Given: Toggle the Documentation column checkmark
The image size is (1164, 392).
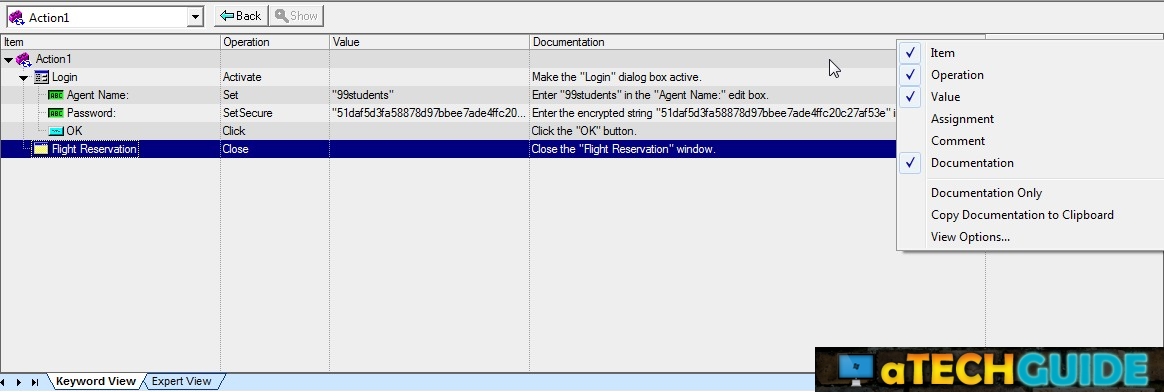Looking at the screenshot, I should (910, 163).
